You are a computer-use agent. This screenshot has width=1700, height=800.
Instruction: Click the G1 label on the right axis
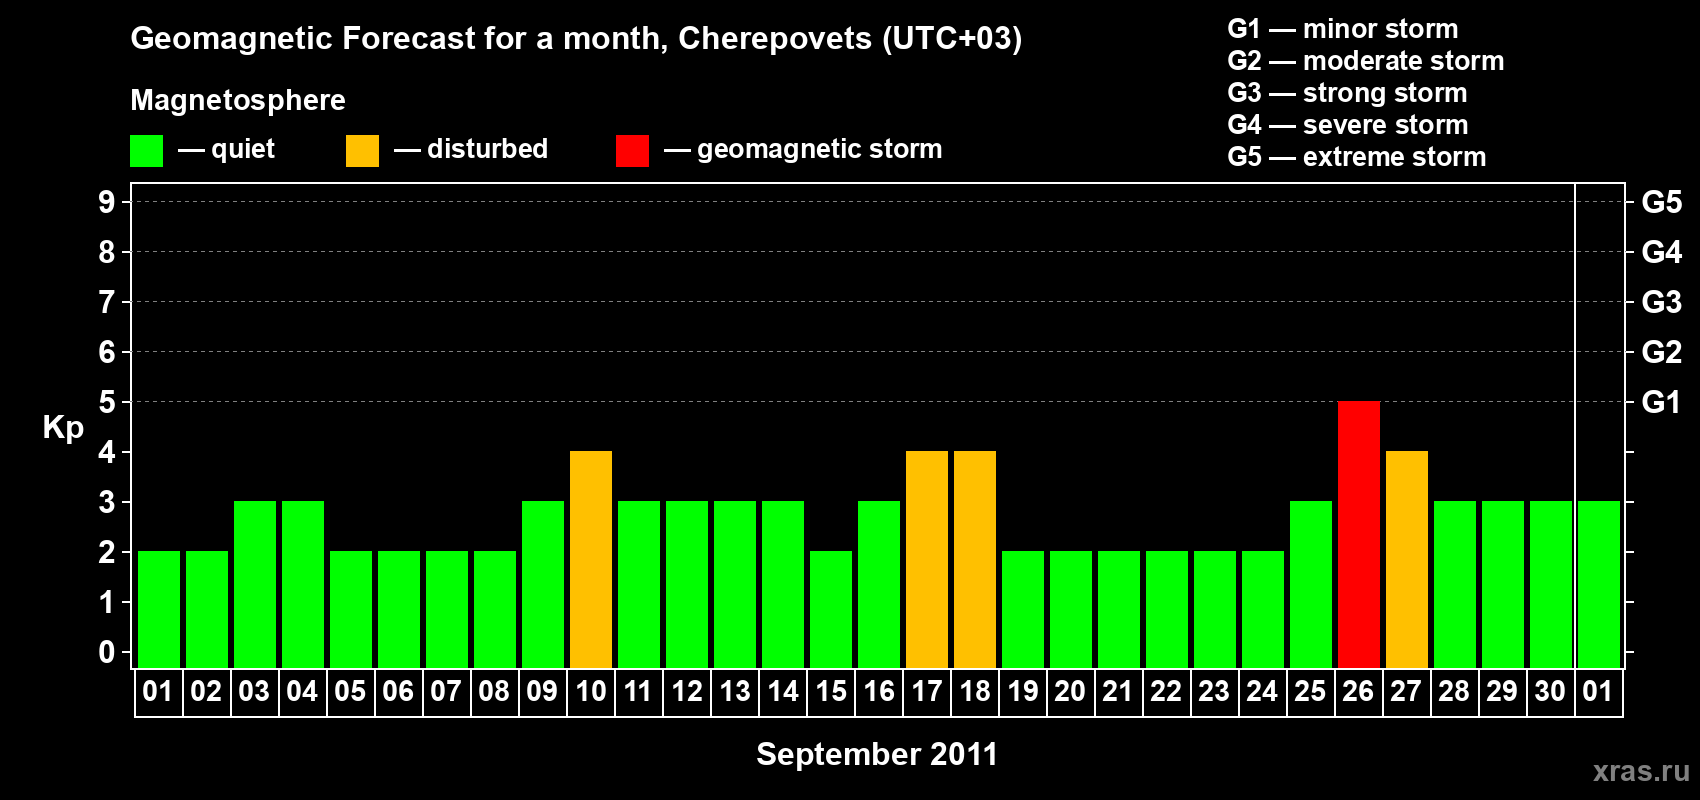(x=1661, y=402)
